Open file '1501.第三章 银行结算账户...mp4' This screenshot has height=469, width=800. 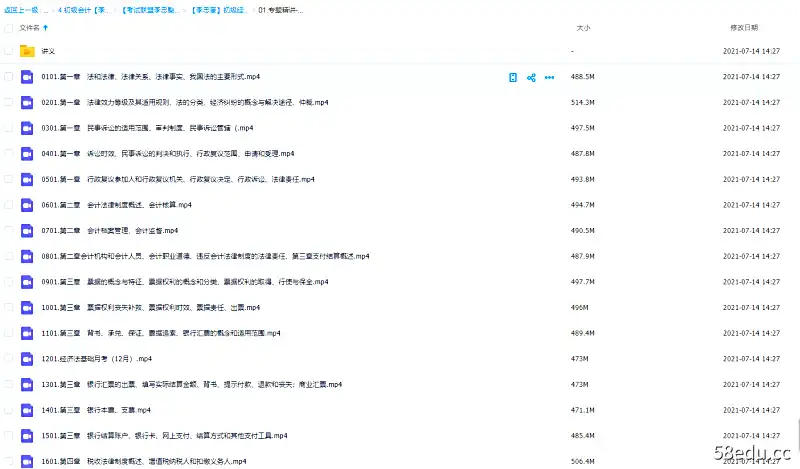point(164,435)
